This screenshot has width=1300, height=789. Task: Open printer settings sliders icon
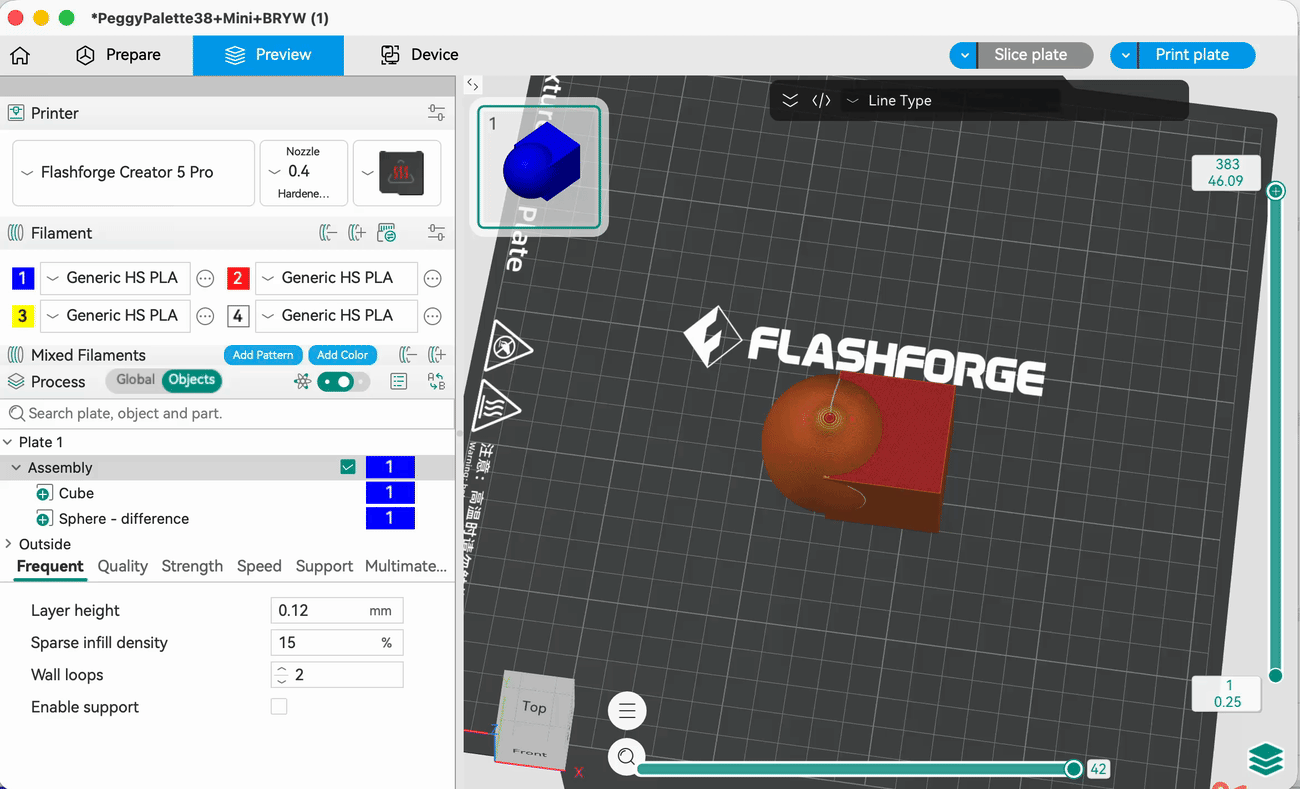point(436,113)
